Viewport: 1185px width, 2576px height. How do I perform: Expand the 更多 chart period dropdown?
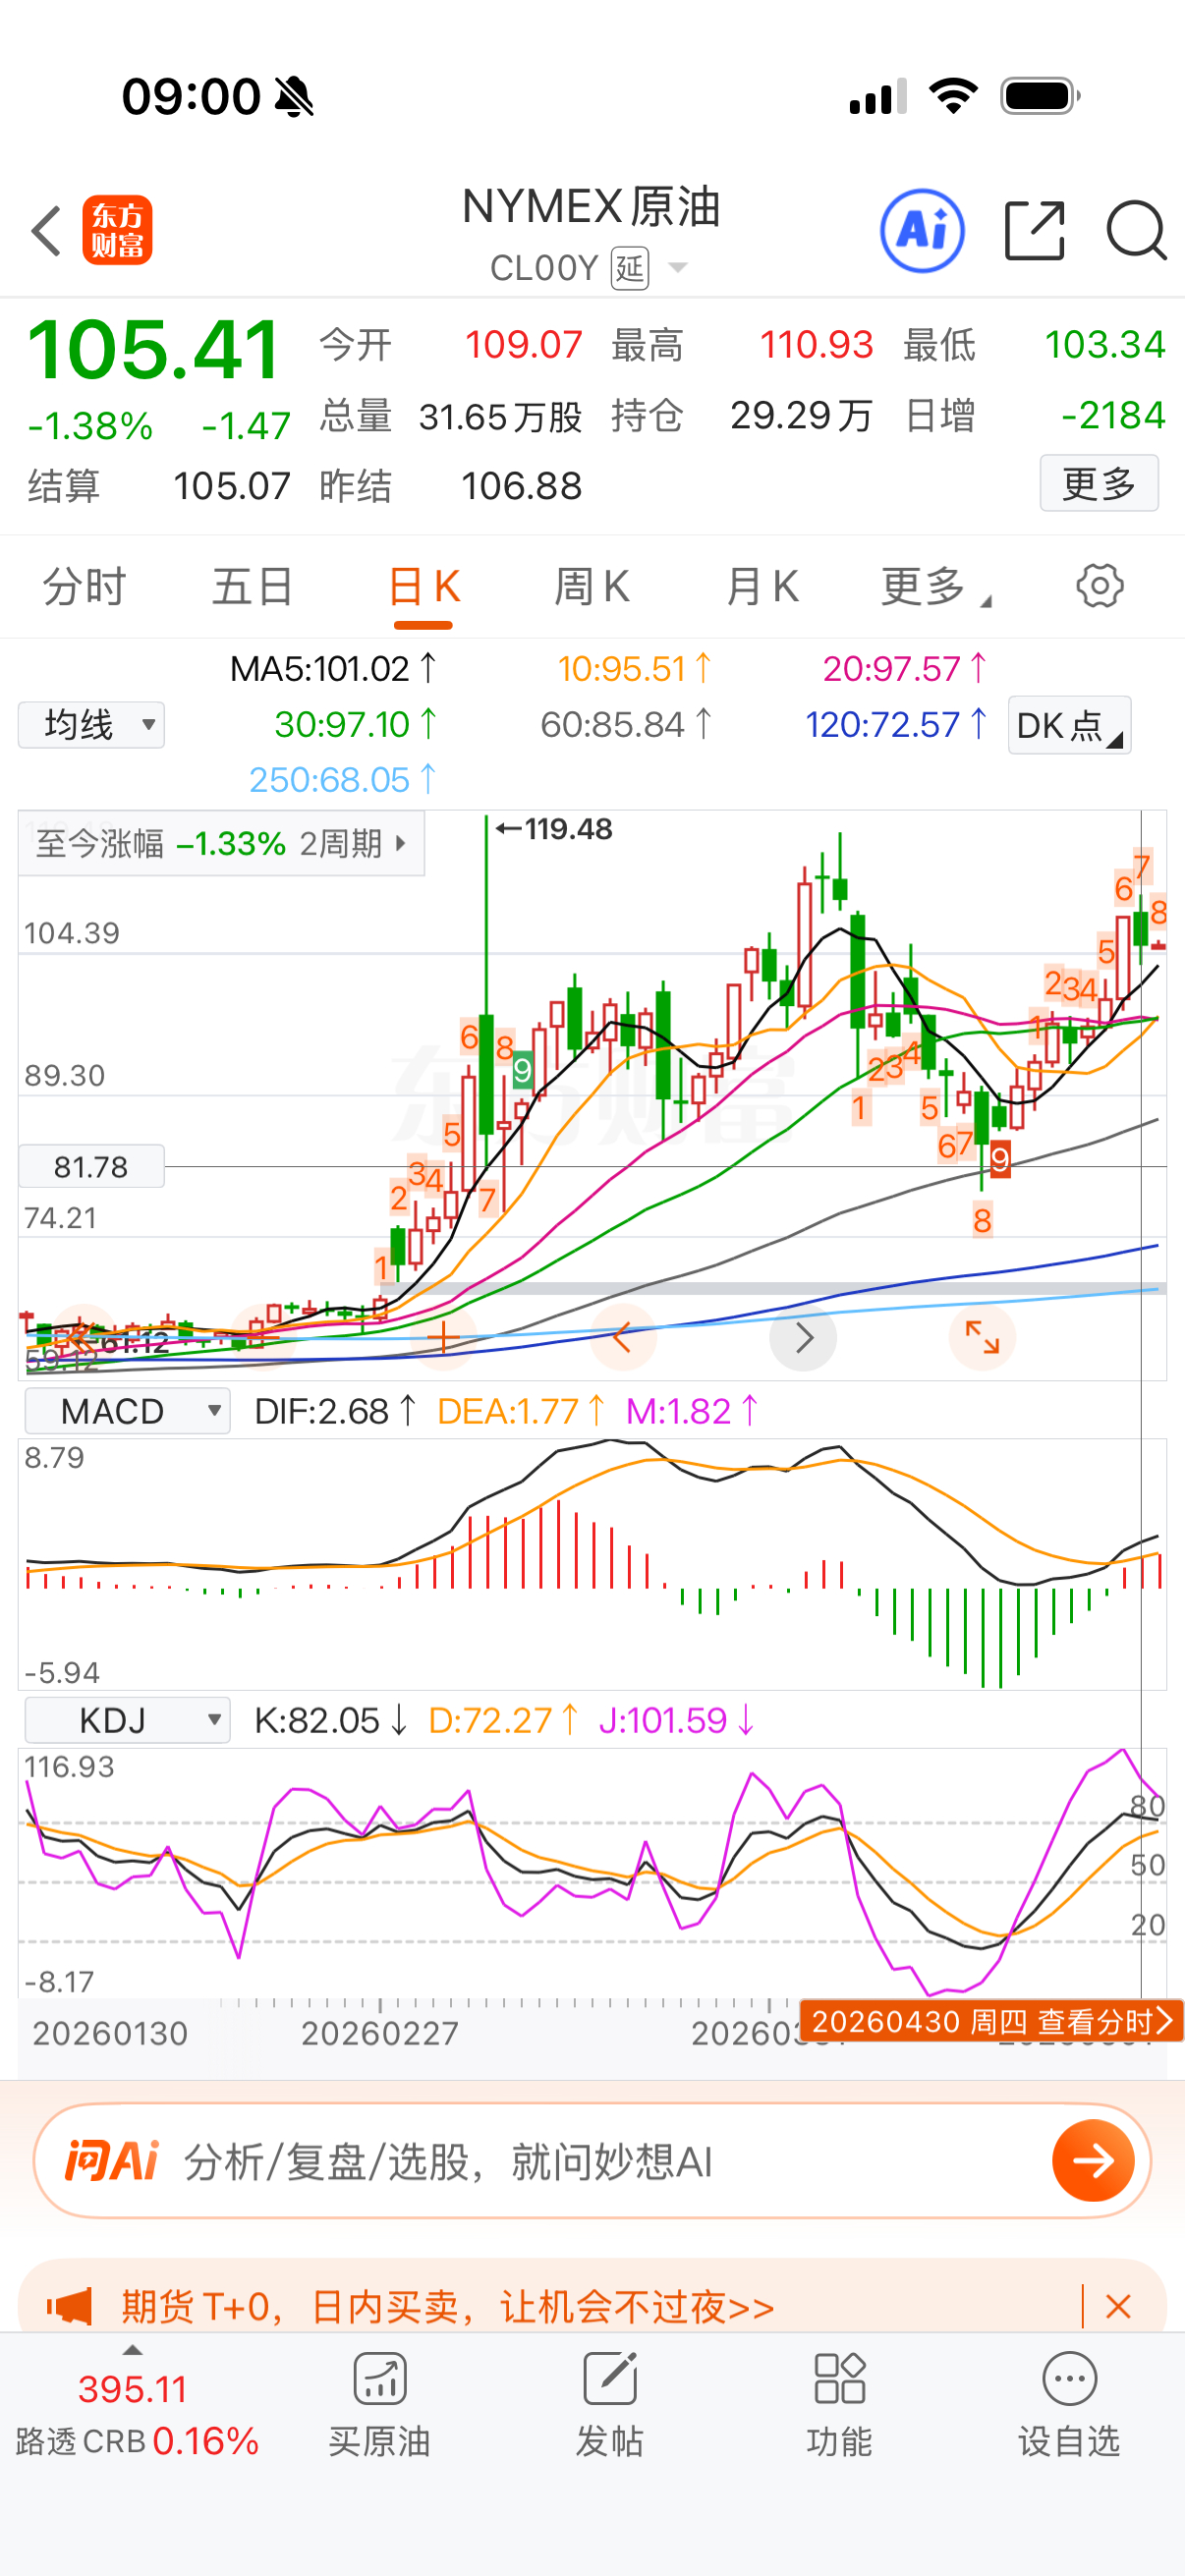pyautogui.click(x=935, y=587)
